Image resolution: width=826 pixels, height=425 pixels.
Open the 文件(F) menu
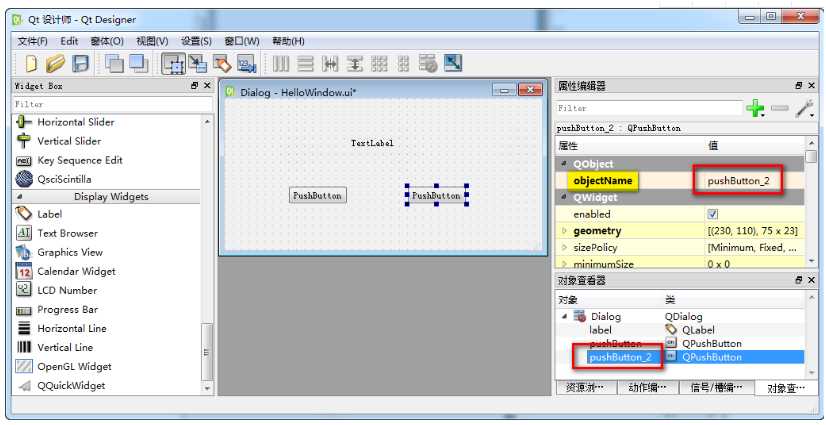33,41
